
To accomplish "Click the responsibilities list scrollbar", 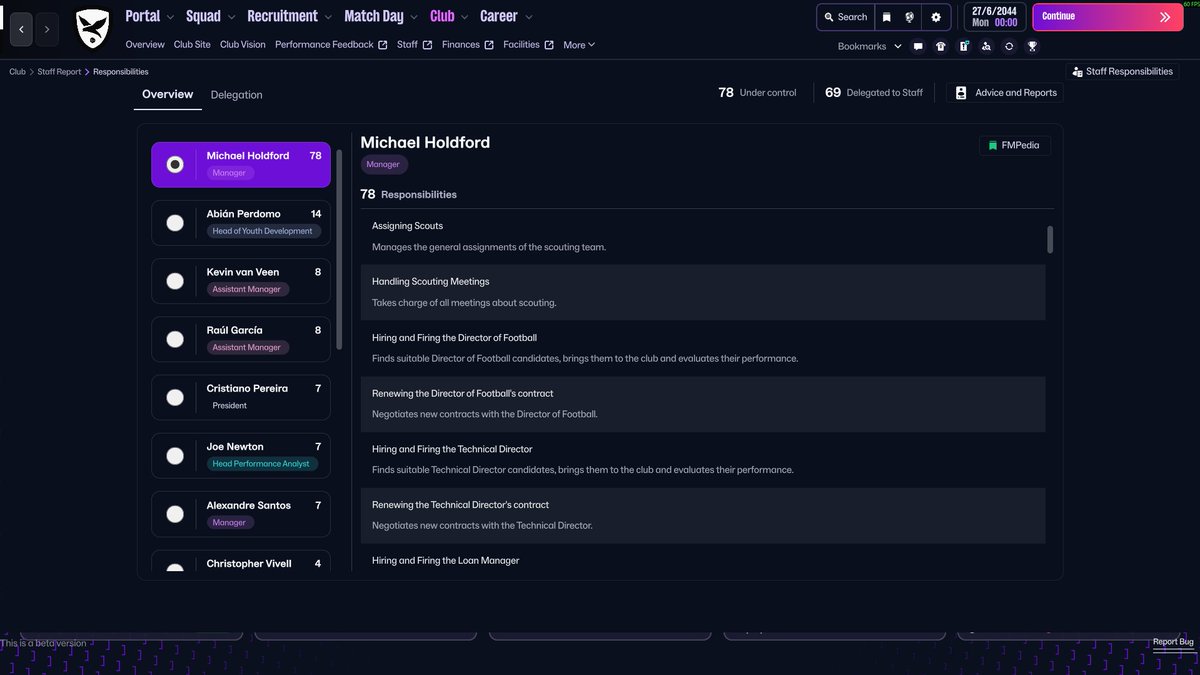I will (x=1050, y=240).
